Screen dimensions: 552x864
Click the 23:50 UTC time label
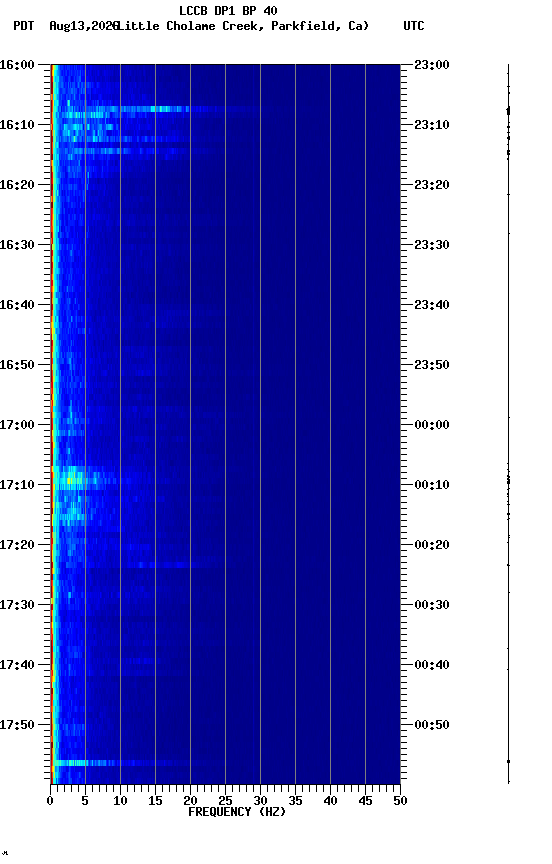click(432, 365)
